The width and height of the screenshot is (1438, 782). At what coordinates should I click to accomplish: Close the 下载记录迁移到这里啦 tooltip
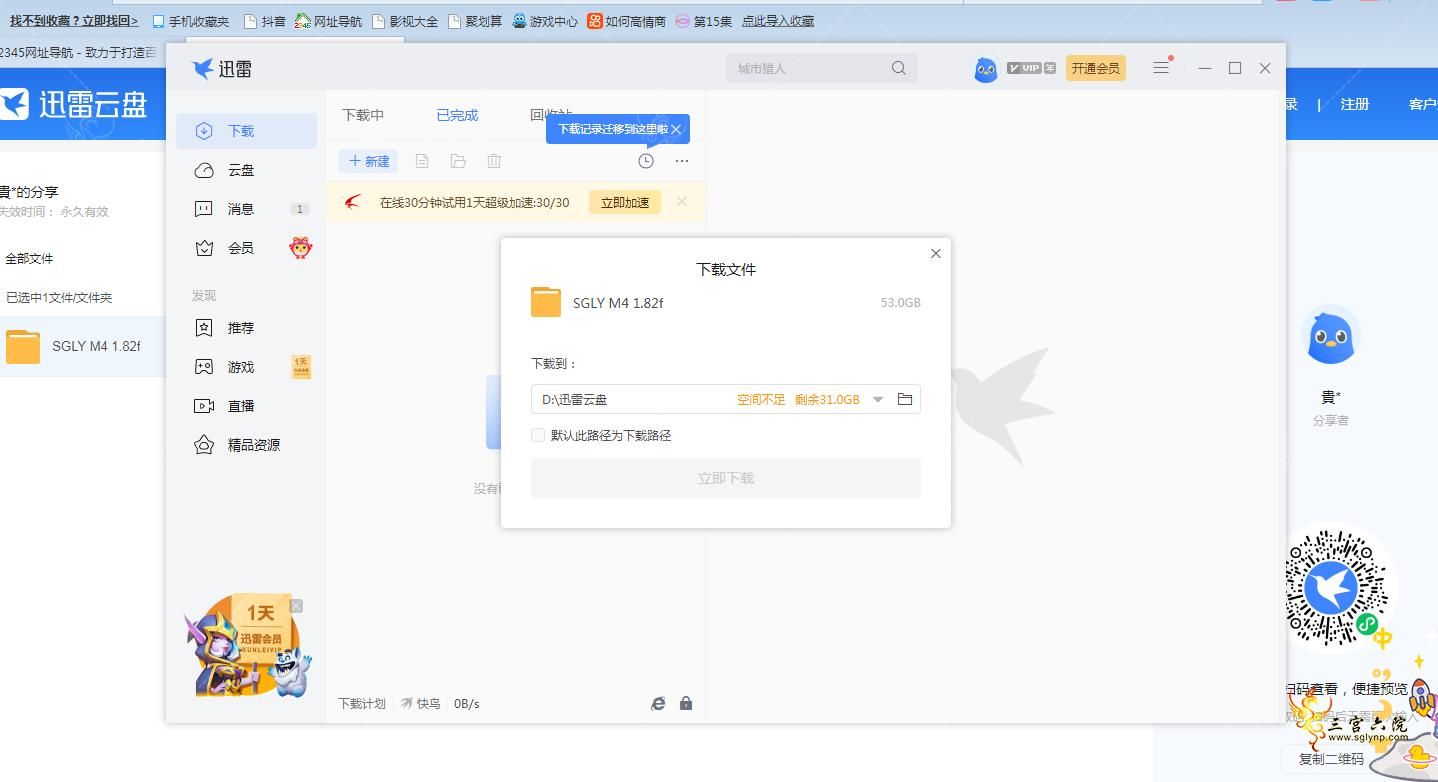[x=677, y=129]
